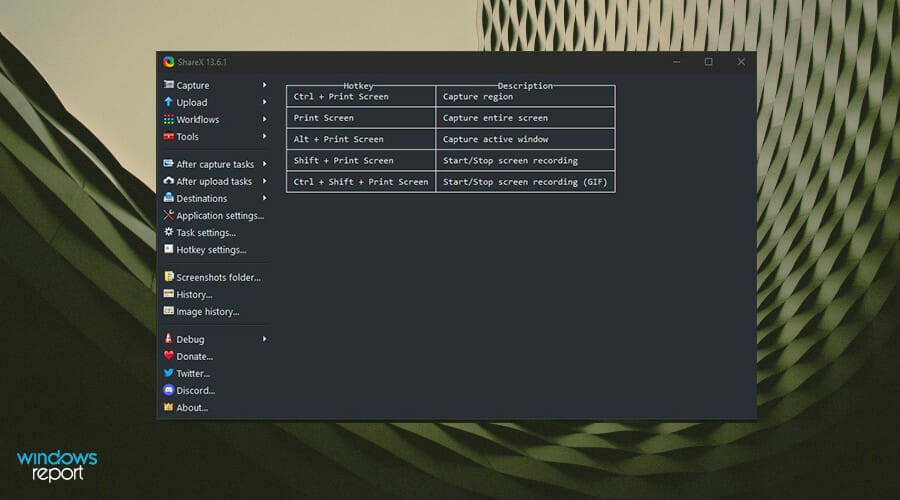The width and height of the screenshot is (900, 500).
Task: Select the Ctrl + Print Screen hotkey row
Action: click(x=451, y=96)
